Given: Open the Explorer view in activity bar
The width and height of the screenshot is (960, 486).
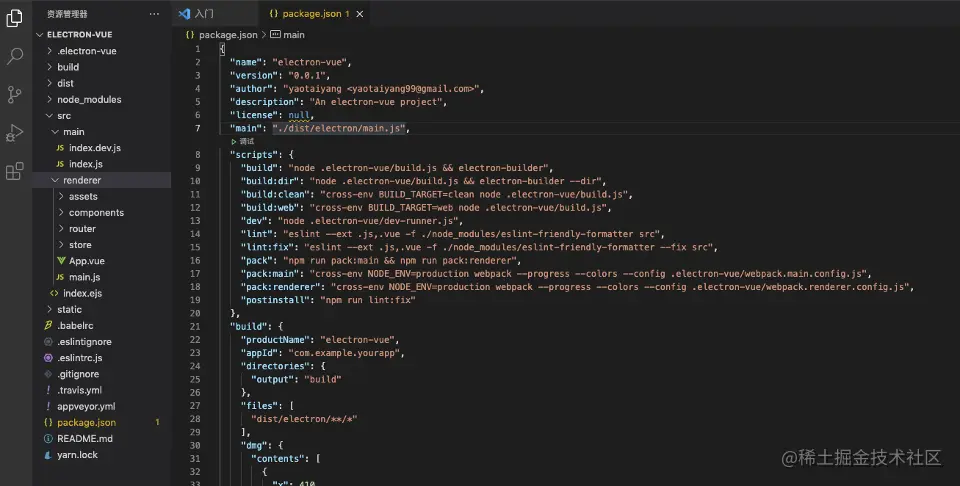Looking at the screenshot, I should (14, 19).
